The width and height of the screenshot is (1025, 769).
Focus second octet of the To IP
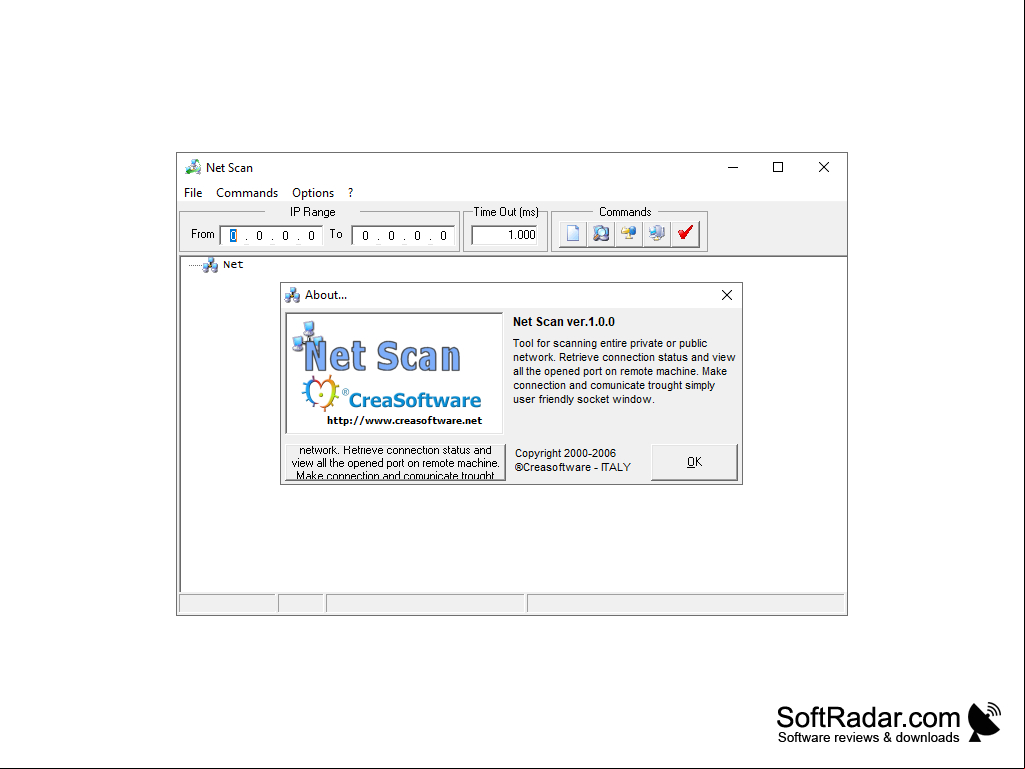pos(392,235)
